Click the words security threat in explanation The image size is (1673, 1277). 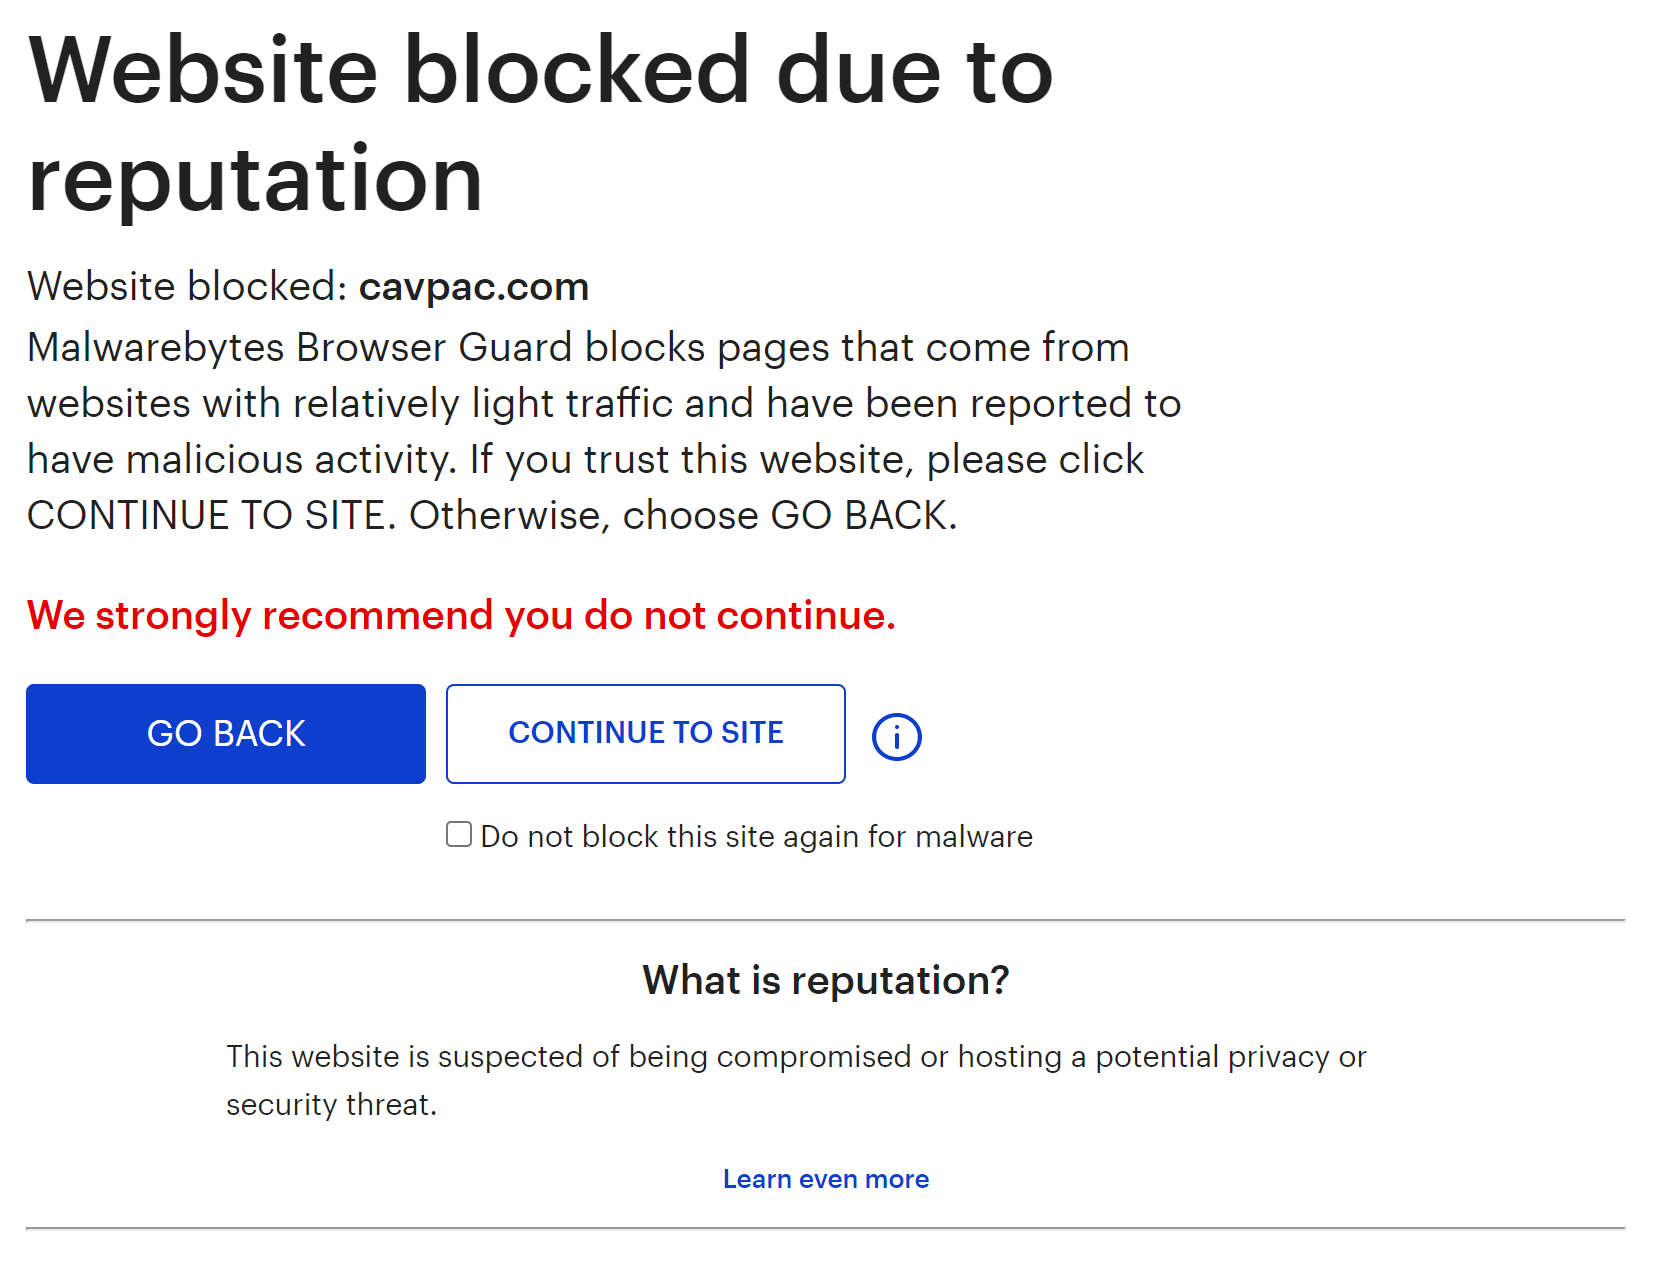pyautogui.click(x=330, y=1105)
